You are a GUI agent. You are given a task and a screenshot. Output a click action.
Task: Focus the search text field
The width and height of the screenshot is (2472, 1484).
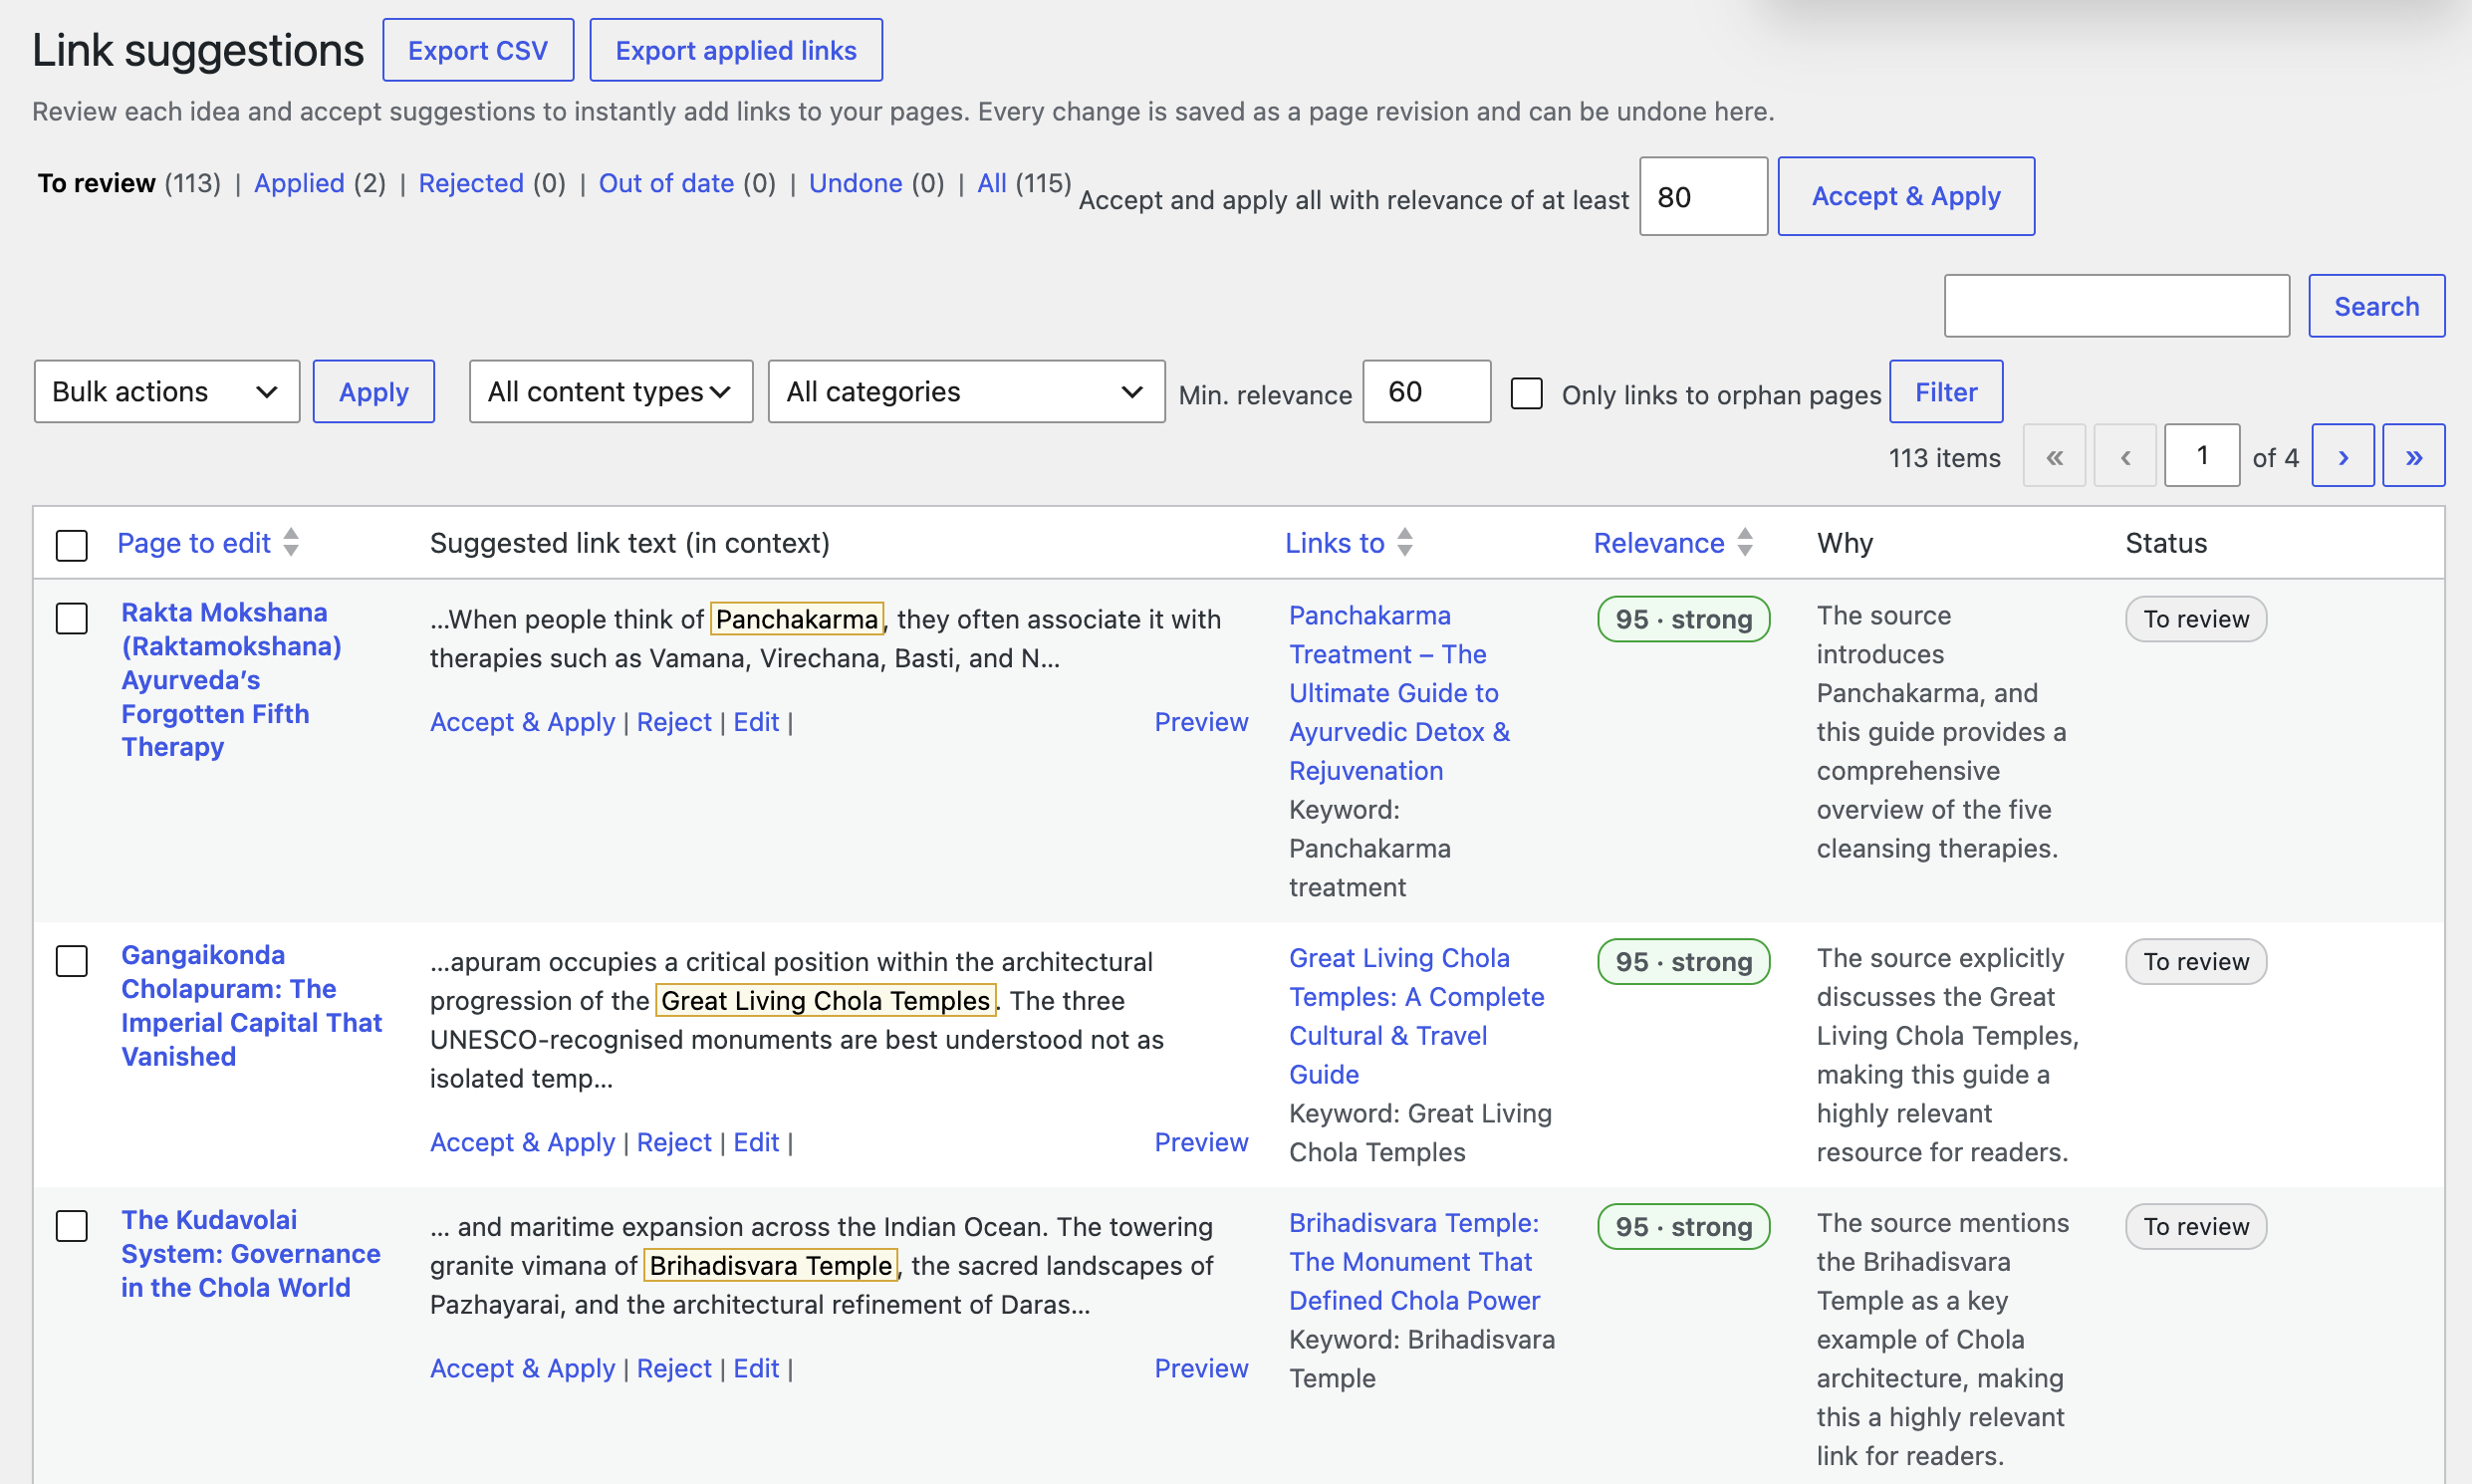[2117, 306]
